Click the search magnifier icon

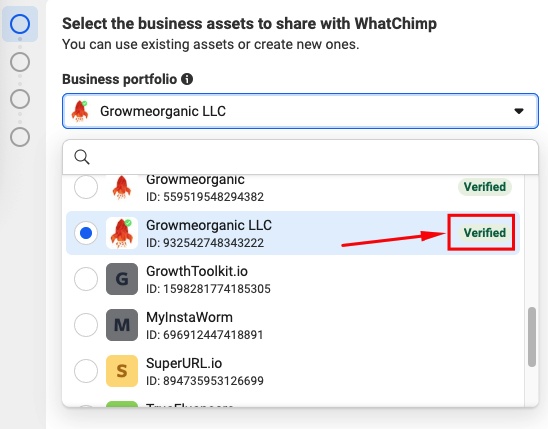point(82,157)
